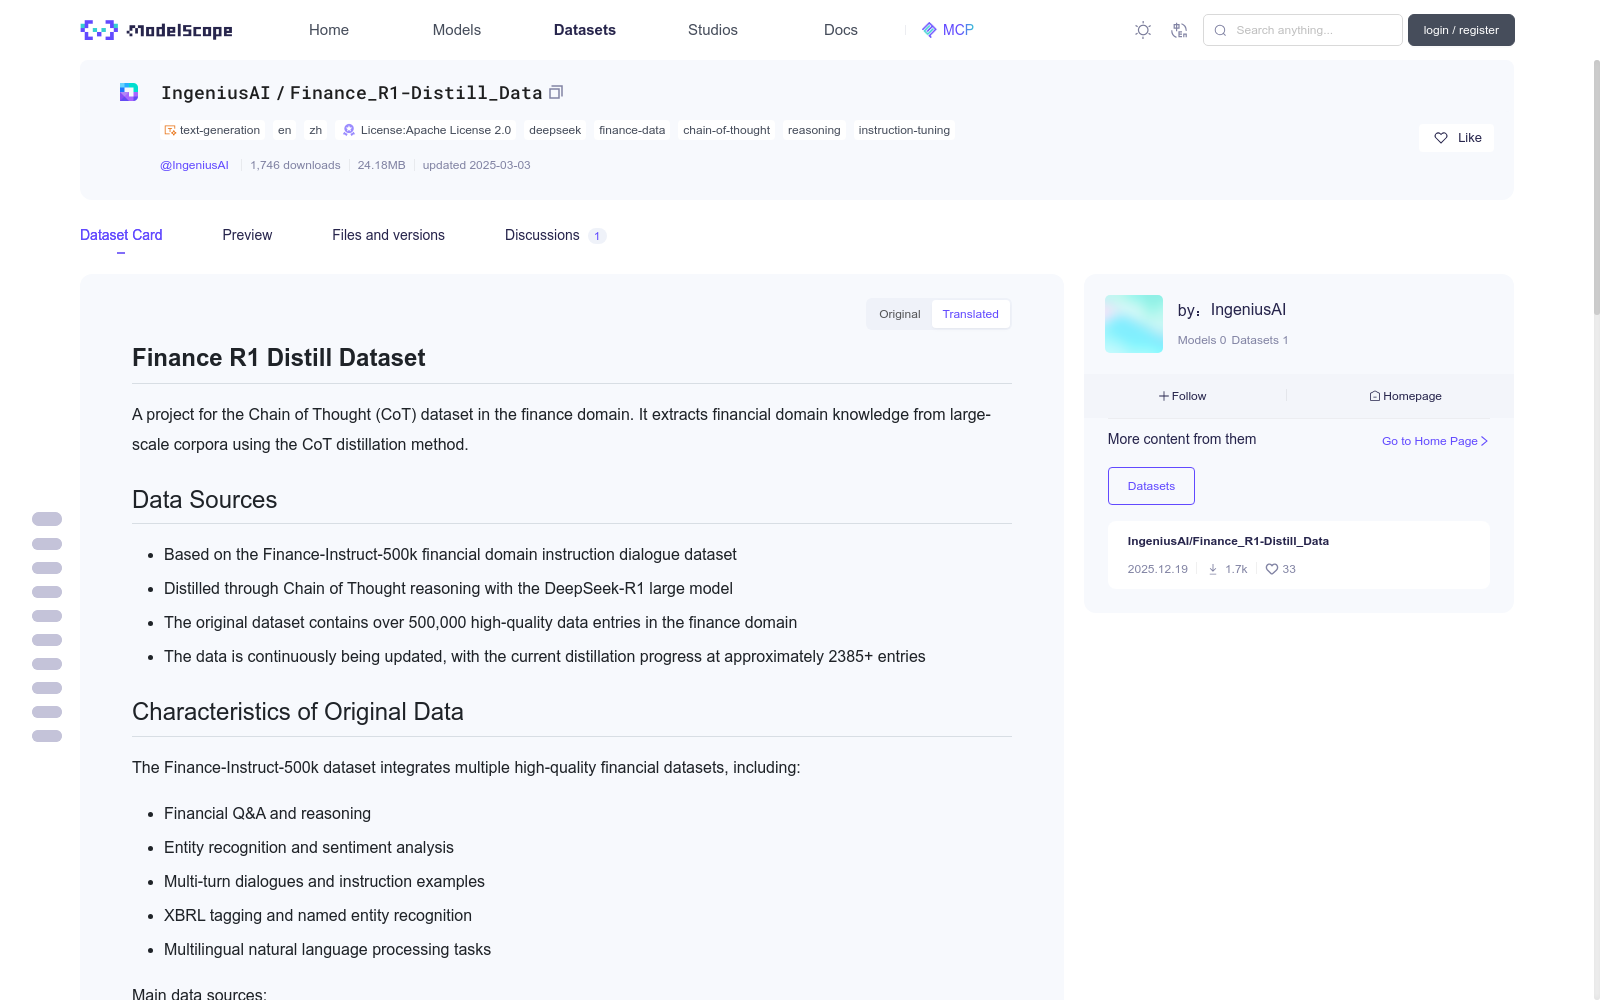Click the text-generation task tag
This screenshot has width=1600, height=1000.
point(212,130)
